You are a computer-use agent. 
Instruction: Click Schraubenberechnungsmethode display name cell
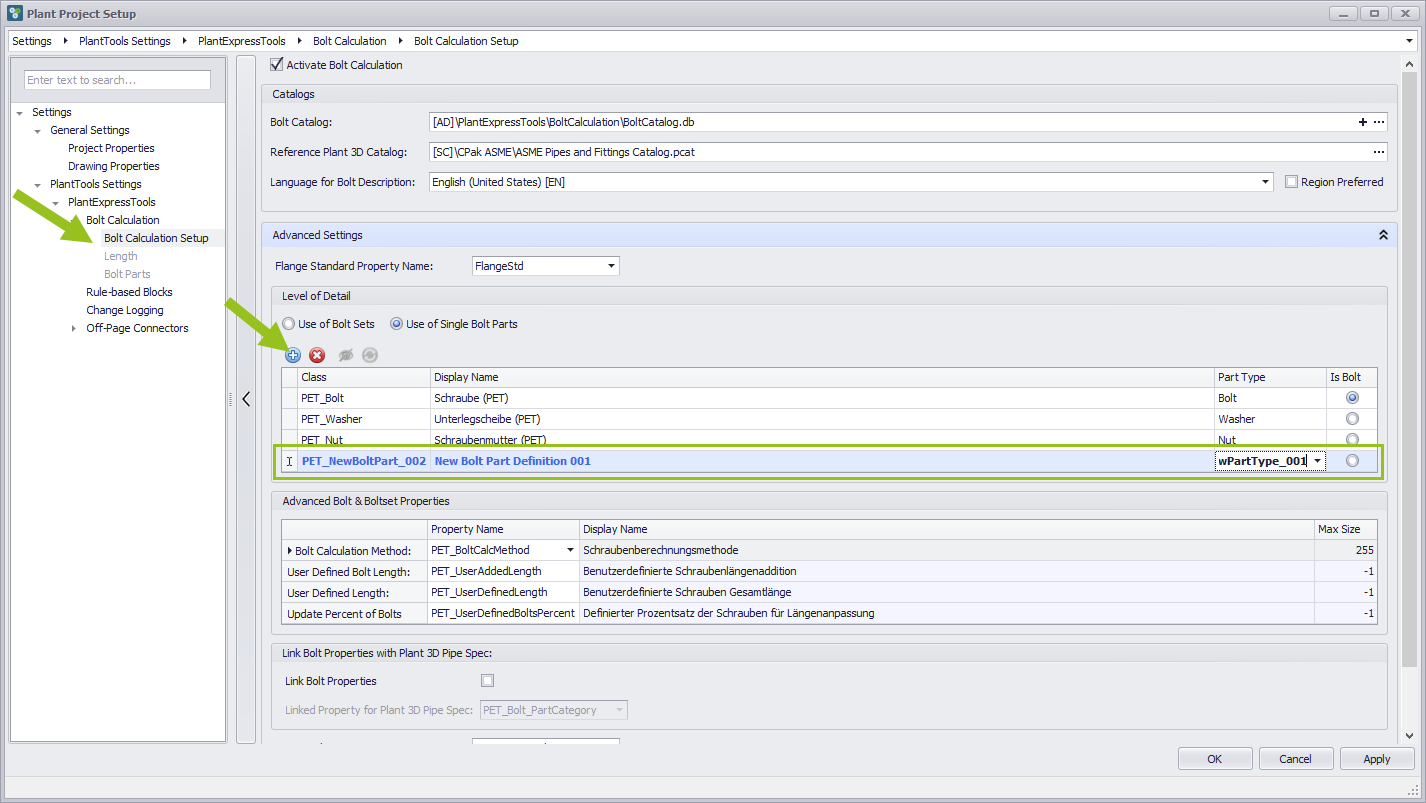pos(947,550)
